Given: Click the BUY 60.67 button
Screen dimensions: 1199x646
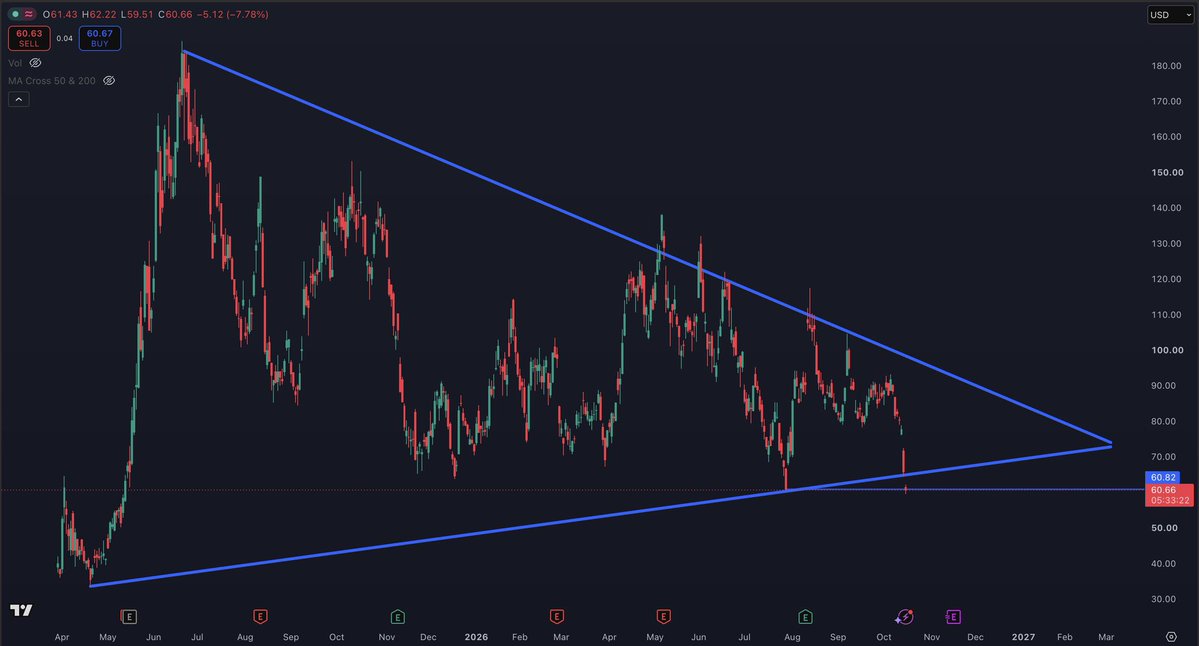Looking at the screenshot, I should coord(99,38).
